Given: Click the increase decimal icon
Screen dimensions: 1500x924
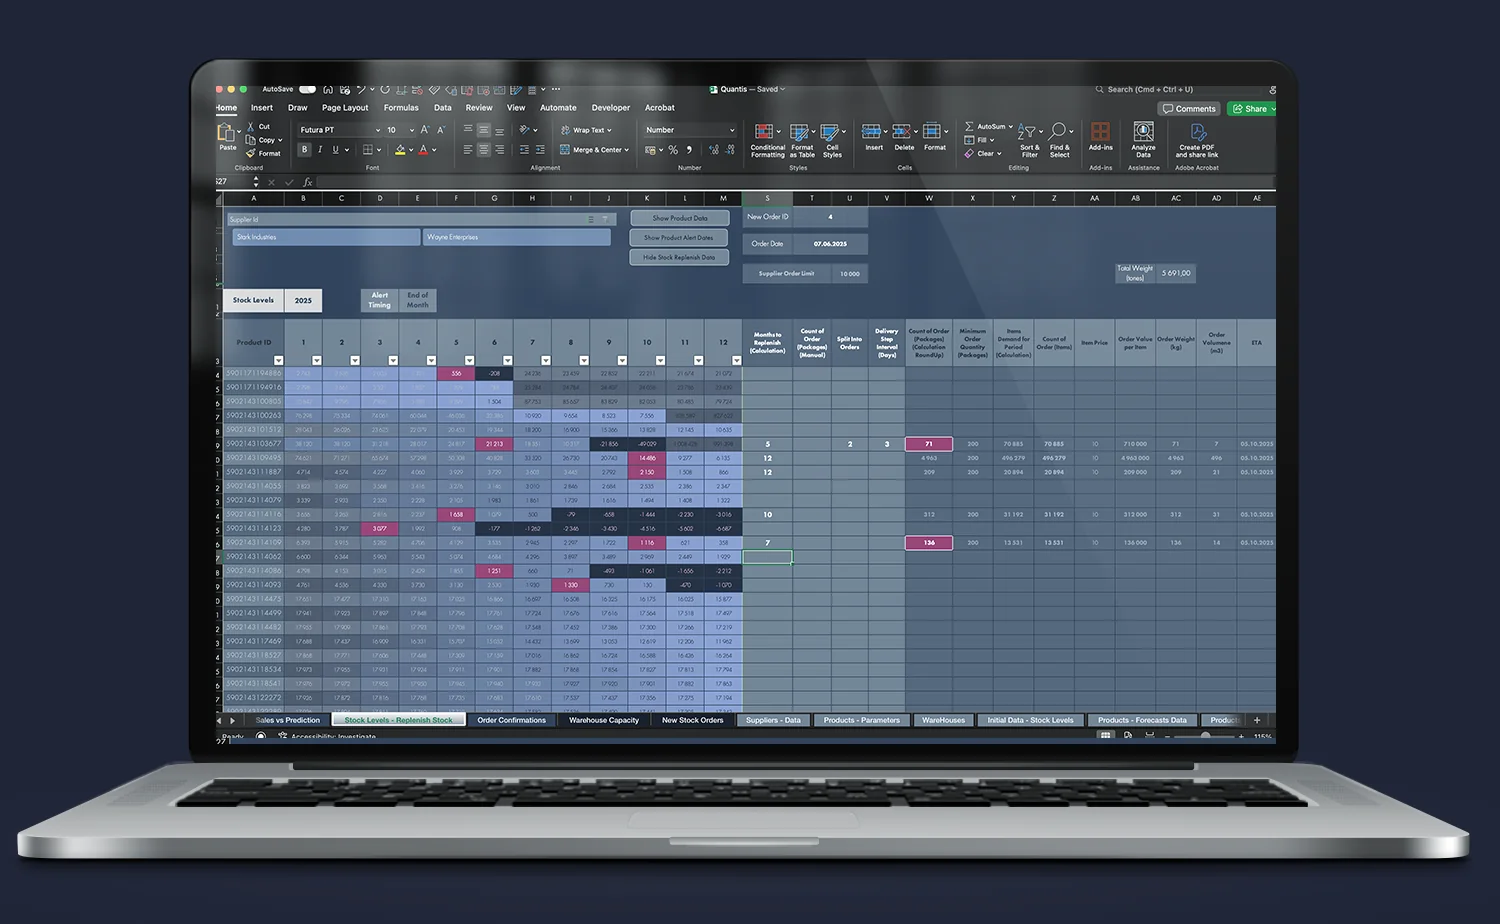Looking at the screenshot, I should tap(714, 150).
